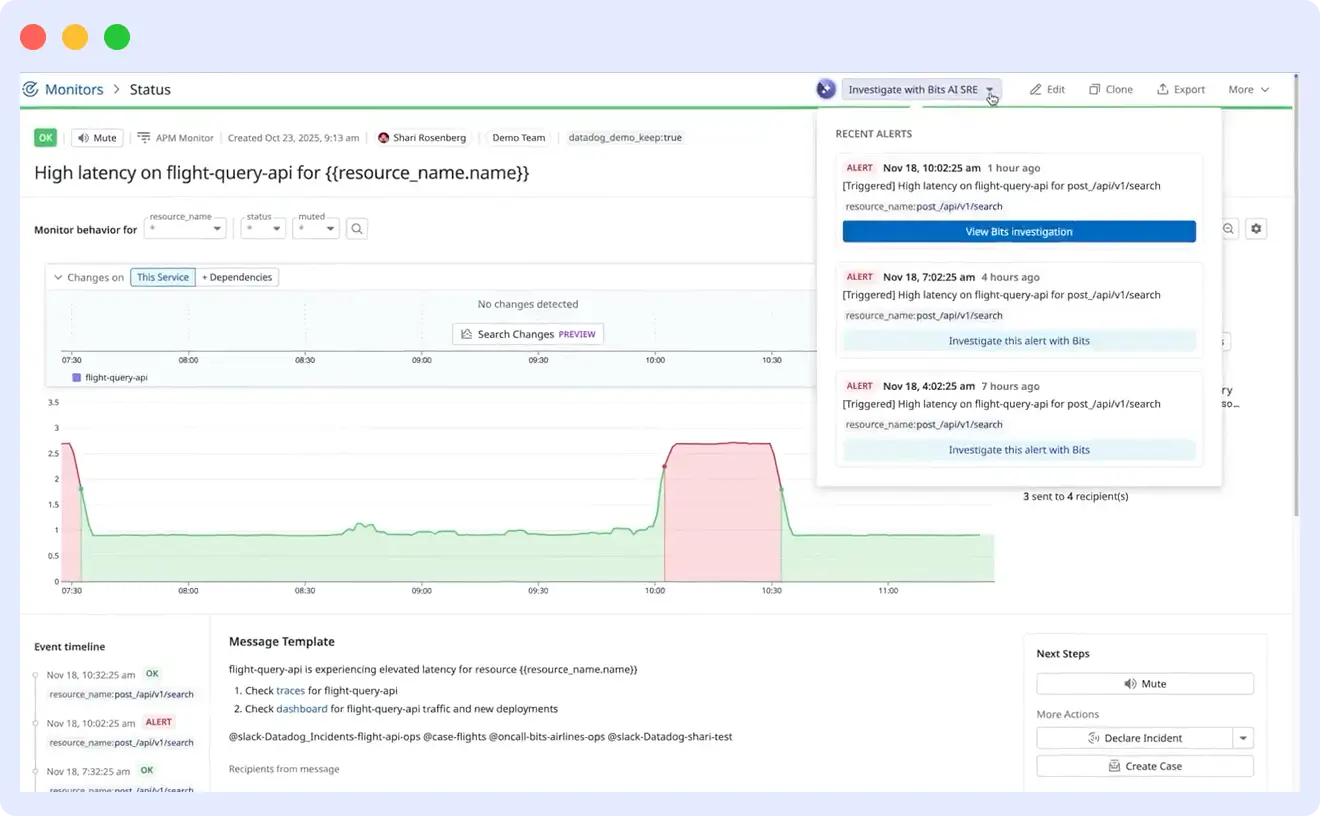
Task: Click the Search Changes preview button
Action: pos(528,334)
